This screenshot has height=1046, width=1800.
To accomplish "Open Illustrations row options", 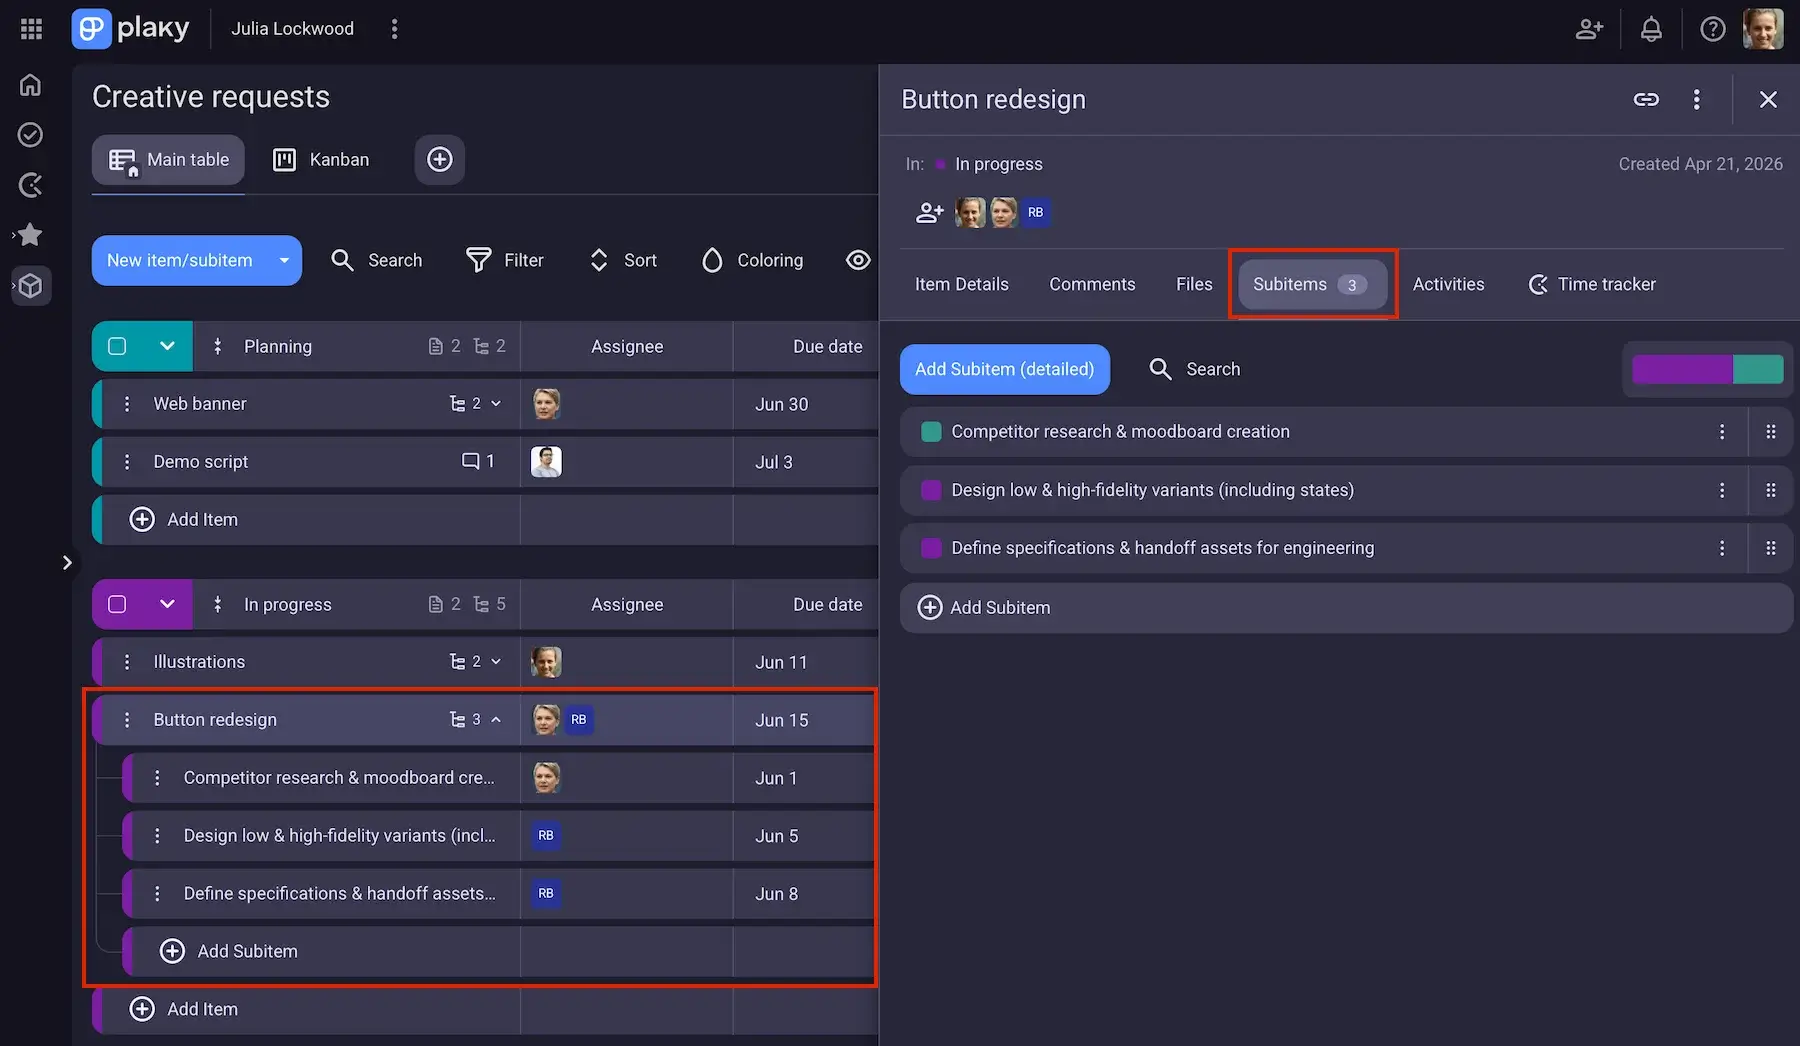I will click(x=126, y=662).
